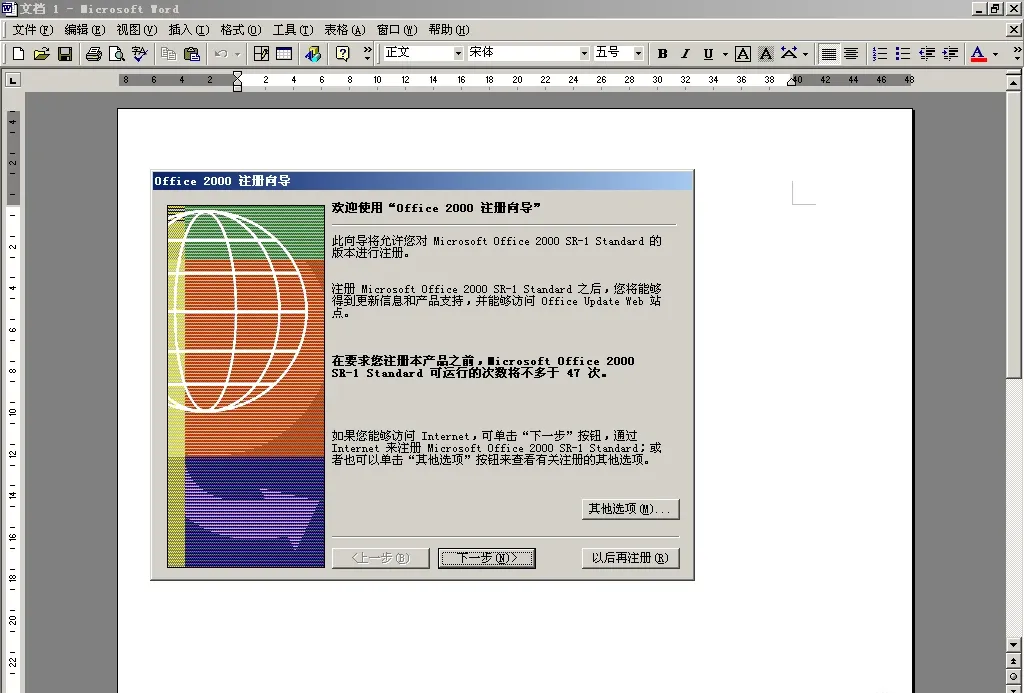Open the 编辑 menu

85,29
